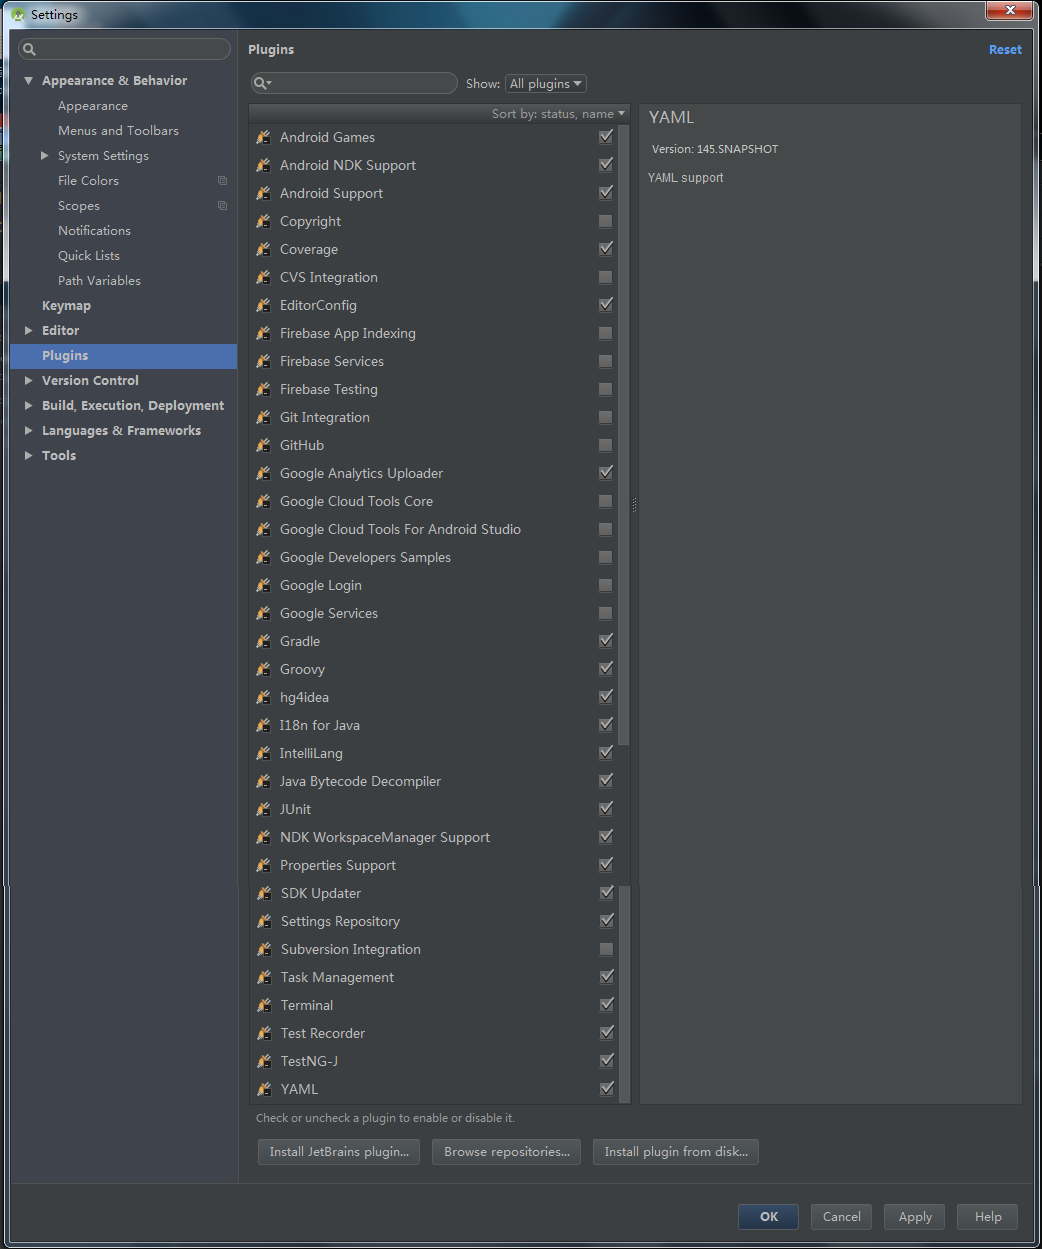
Task: Click the plugin icon next to YAML
Action: (x=264, y=1089)
